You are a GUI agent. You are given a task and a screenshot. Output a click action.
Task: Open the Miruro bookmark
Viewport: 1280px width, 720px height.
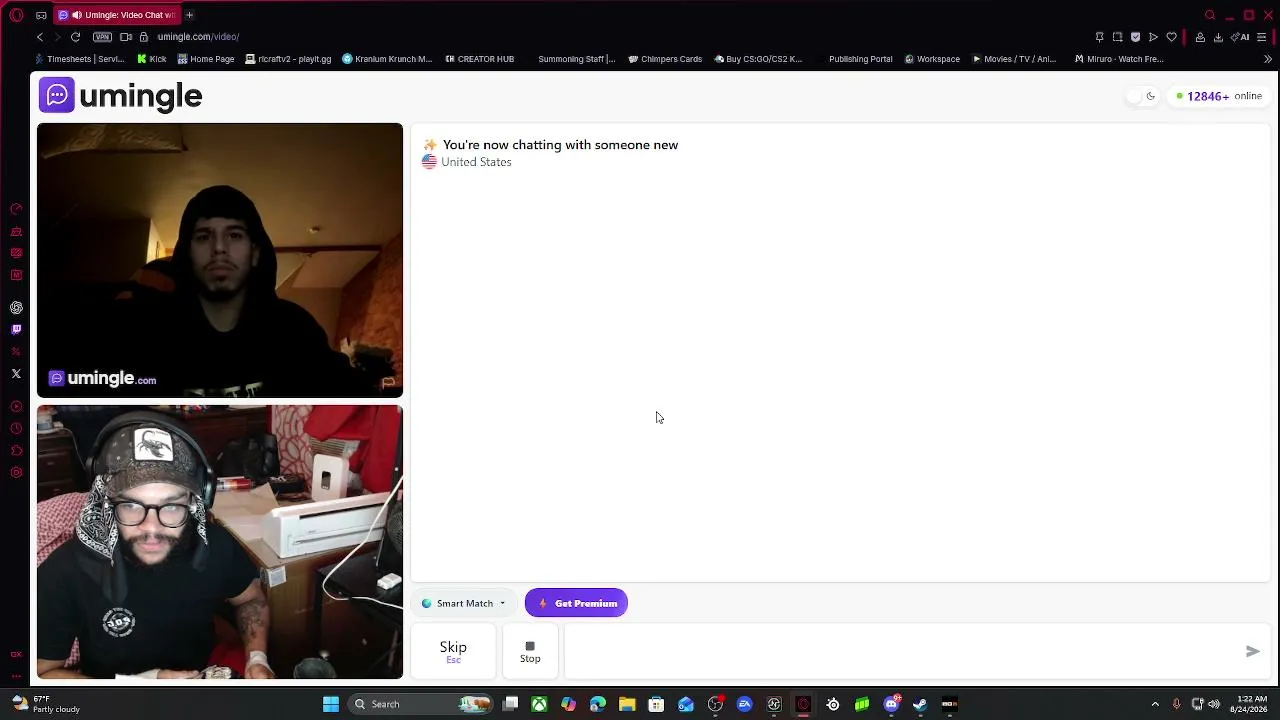coord(1119,59)
